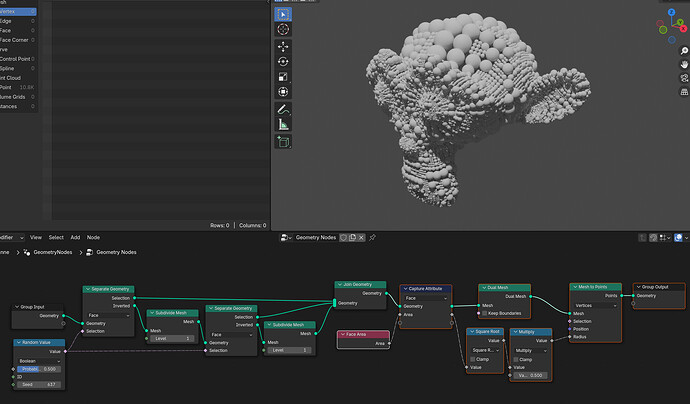Select the Face domain in spreadsheet
Image resolution: width=690 pixels, height=404 pixels.
coord(18,30)
